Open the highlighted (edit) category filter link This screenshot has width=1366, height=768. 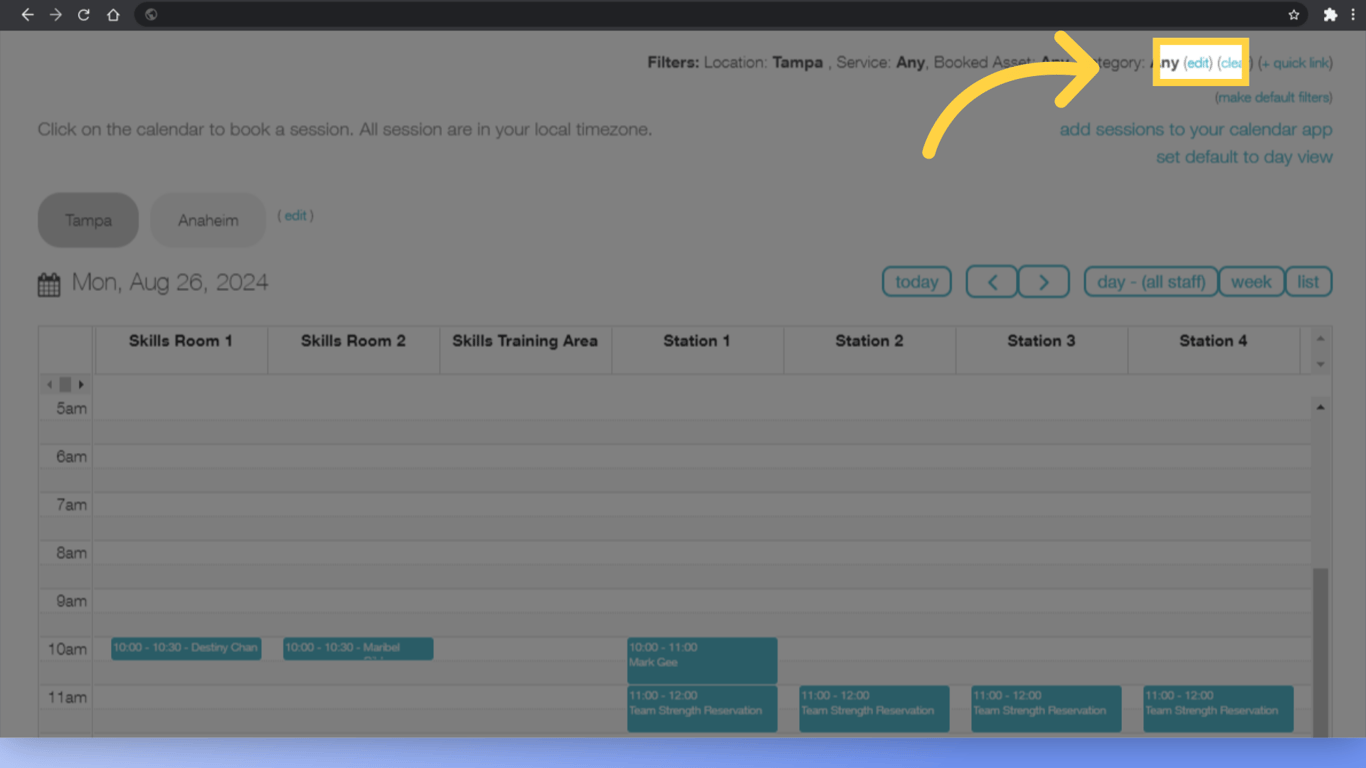(1198, 62)
